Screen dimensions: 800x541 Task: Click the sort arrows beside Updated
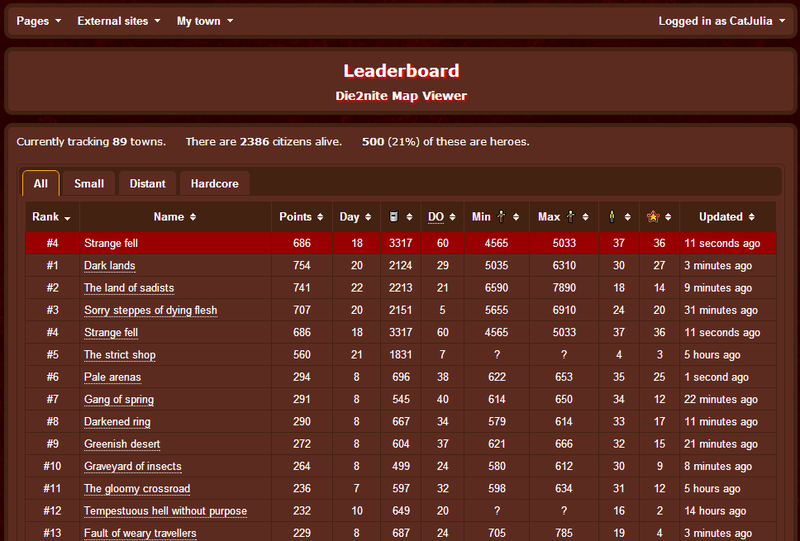752,217
